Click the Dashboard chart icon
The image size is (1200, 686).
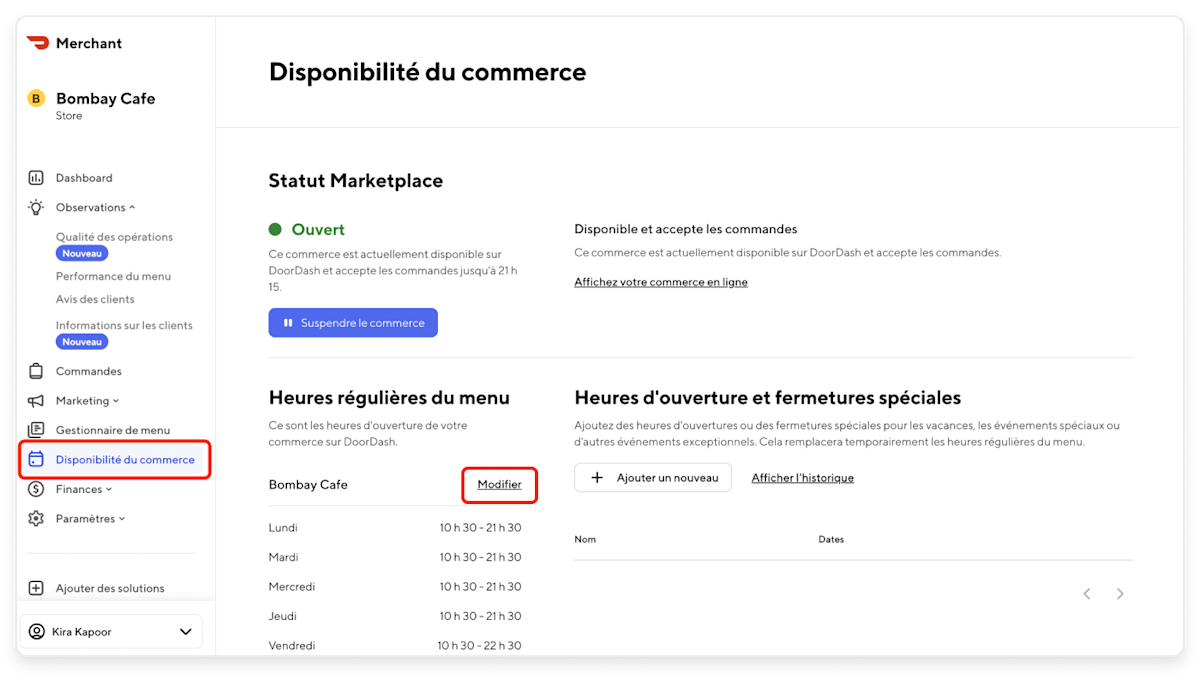pos(36,178)
